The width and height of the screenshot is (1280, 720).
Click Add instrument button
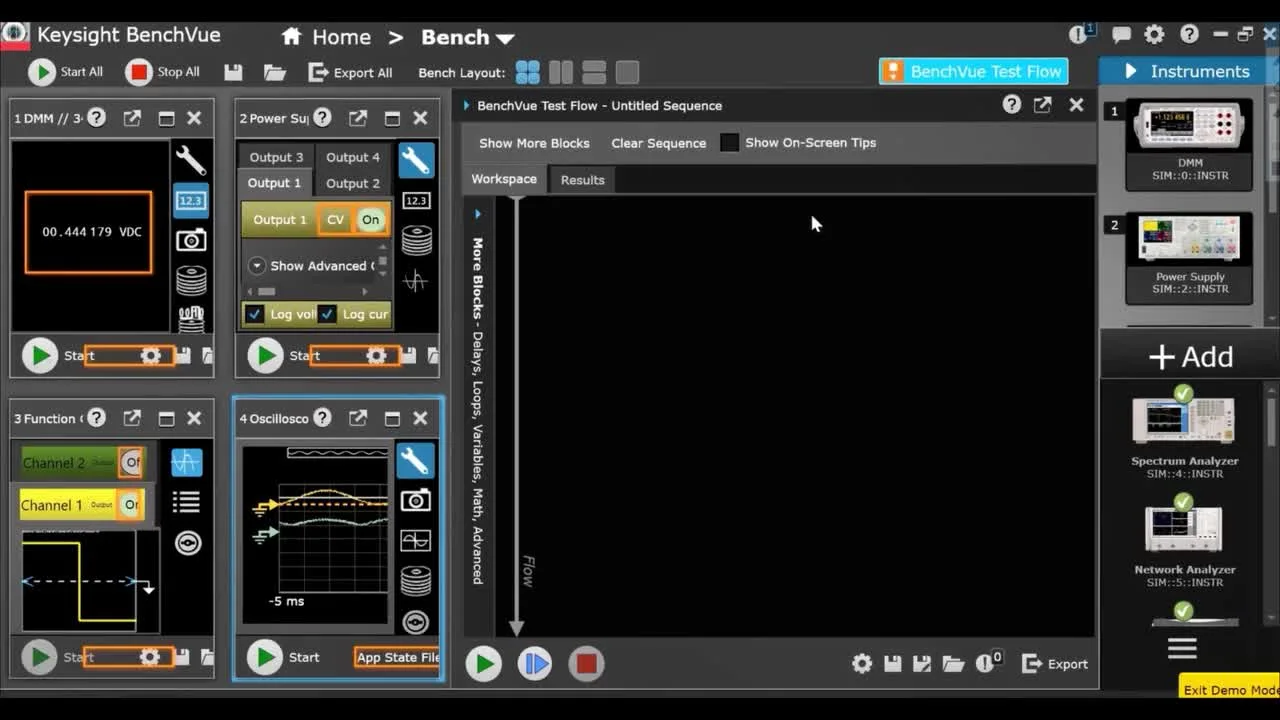pos(1190,357)
